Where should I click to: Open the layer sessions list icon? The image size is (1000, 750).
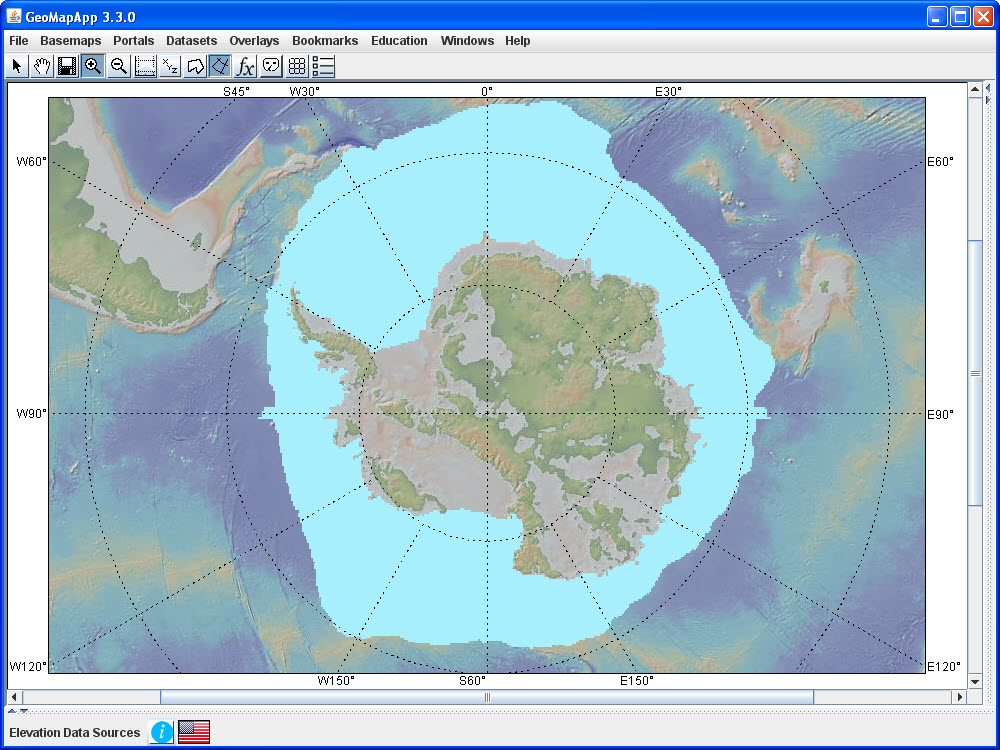322,65
